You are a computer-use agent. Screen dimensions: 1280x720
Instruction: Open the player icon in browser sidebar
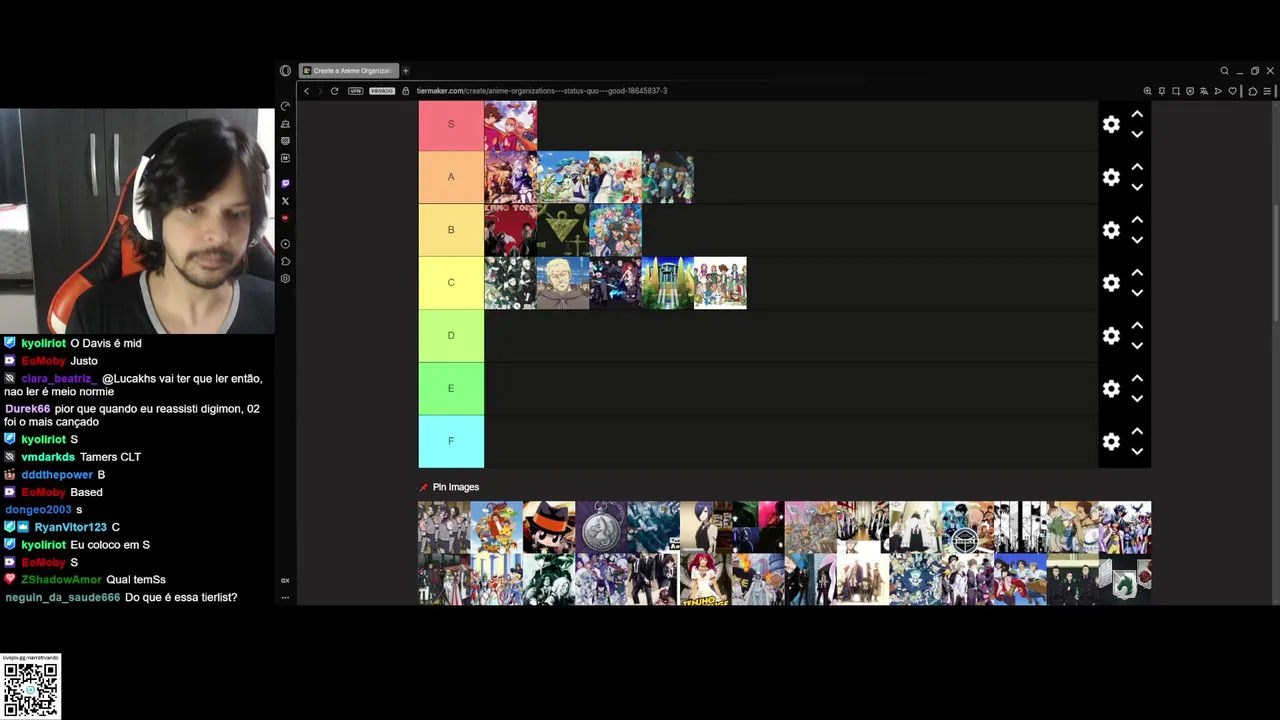(285, 244)
